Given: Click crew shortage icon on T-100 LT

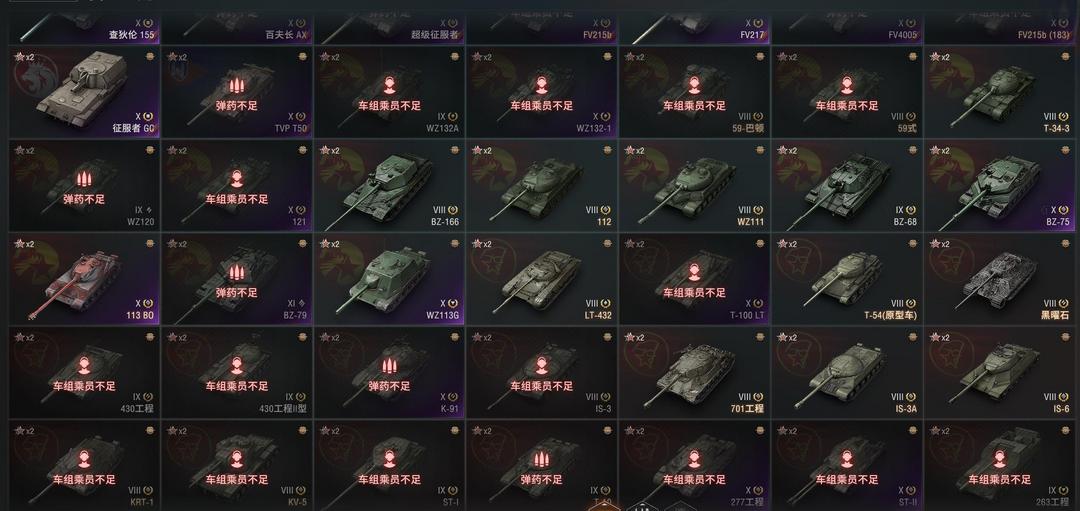Looking at the screenshot, I should point(694,273).
